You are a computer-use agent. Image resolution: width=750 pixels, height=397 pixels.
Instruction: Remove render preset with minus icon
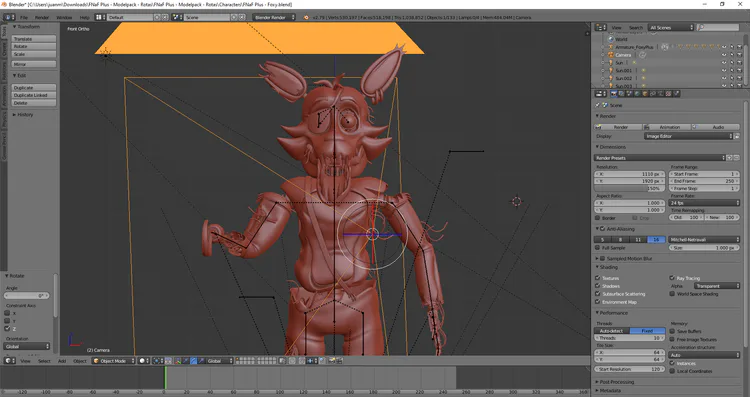click(737, 157)
